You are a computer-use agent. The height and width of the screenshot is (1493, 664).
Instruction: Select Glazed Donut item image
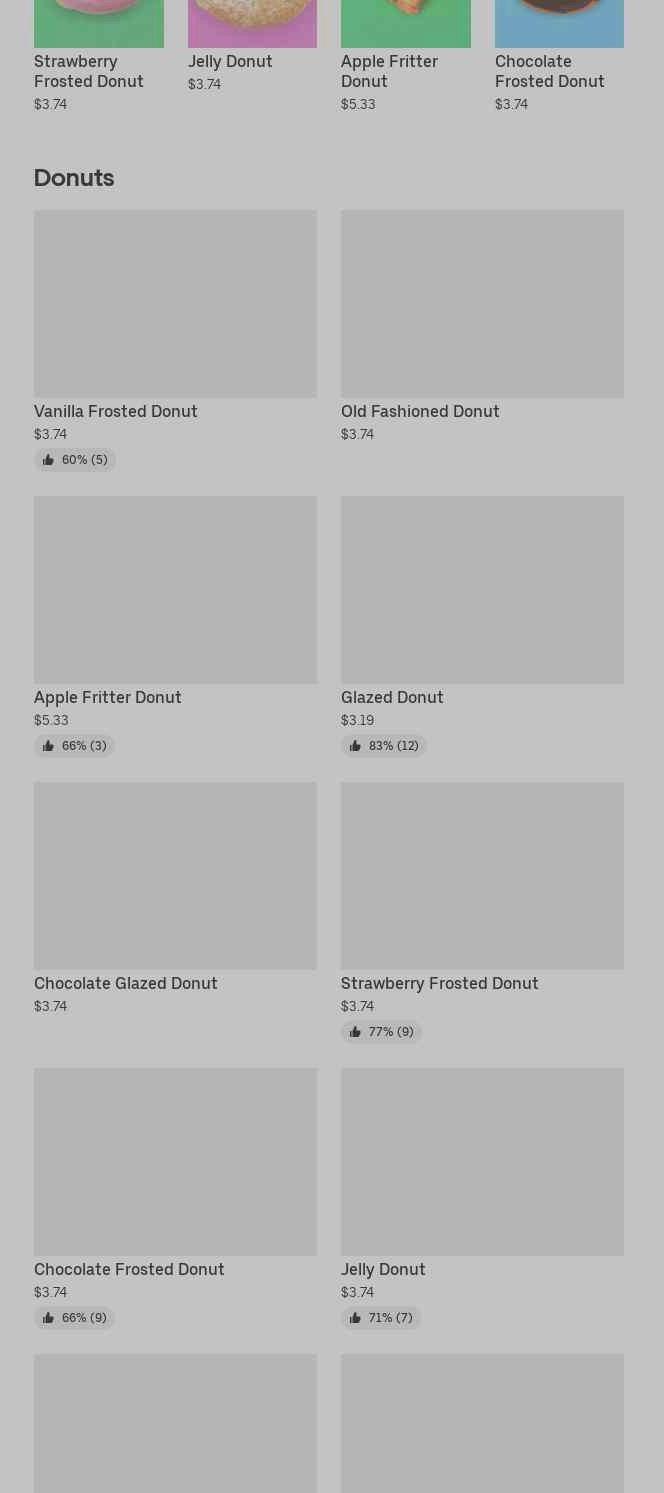[482, 589]
